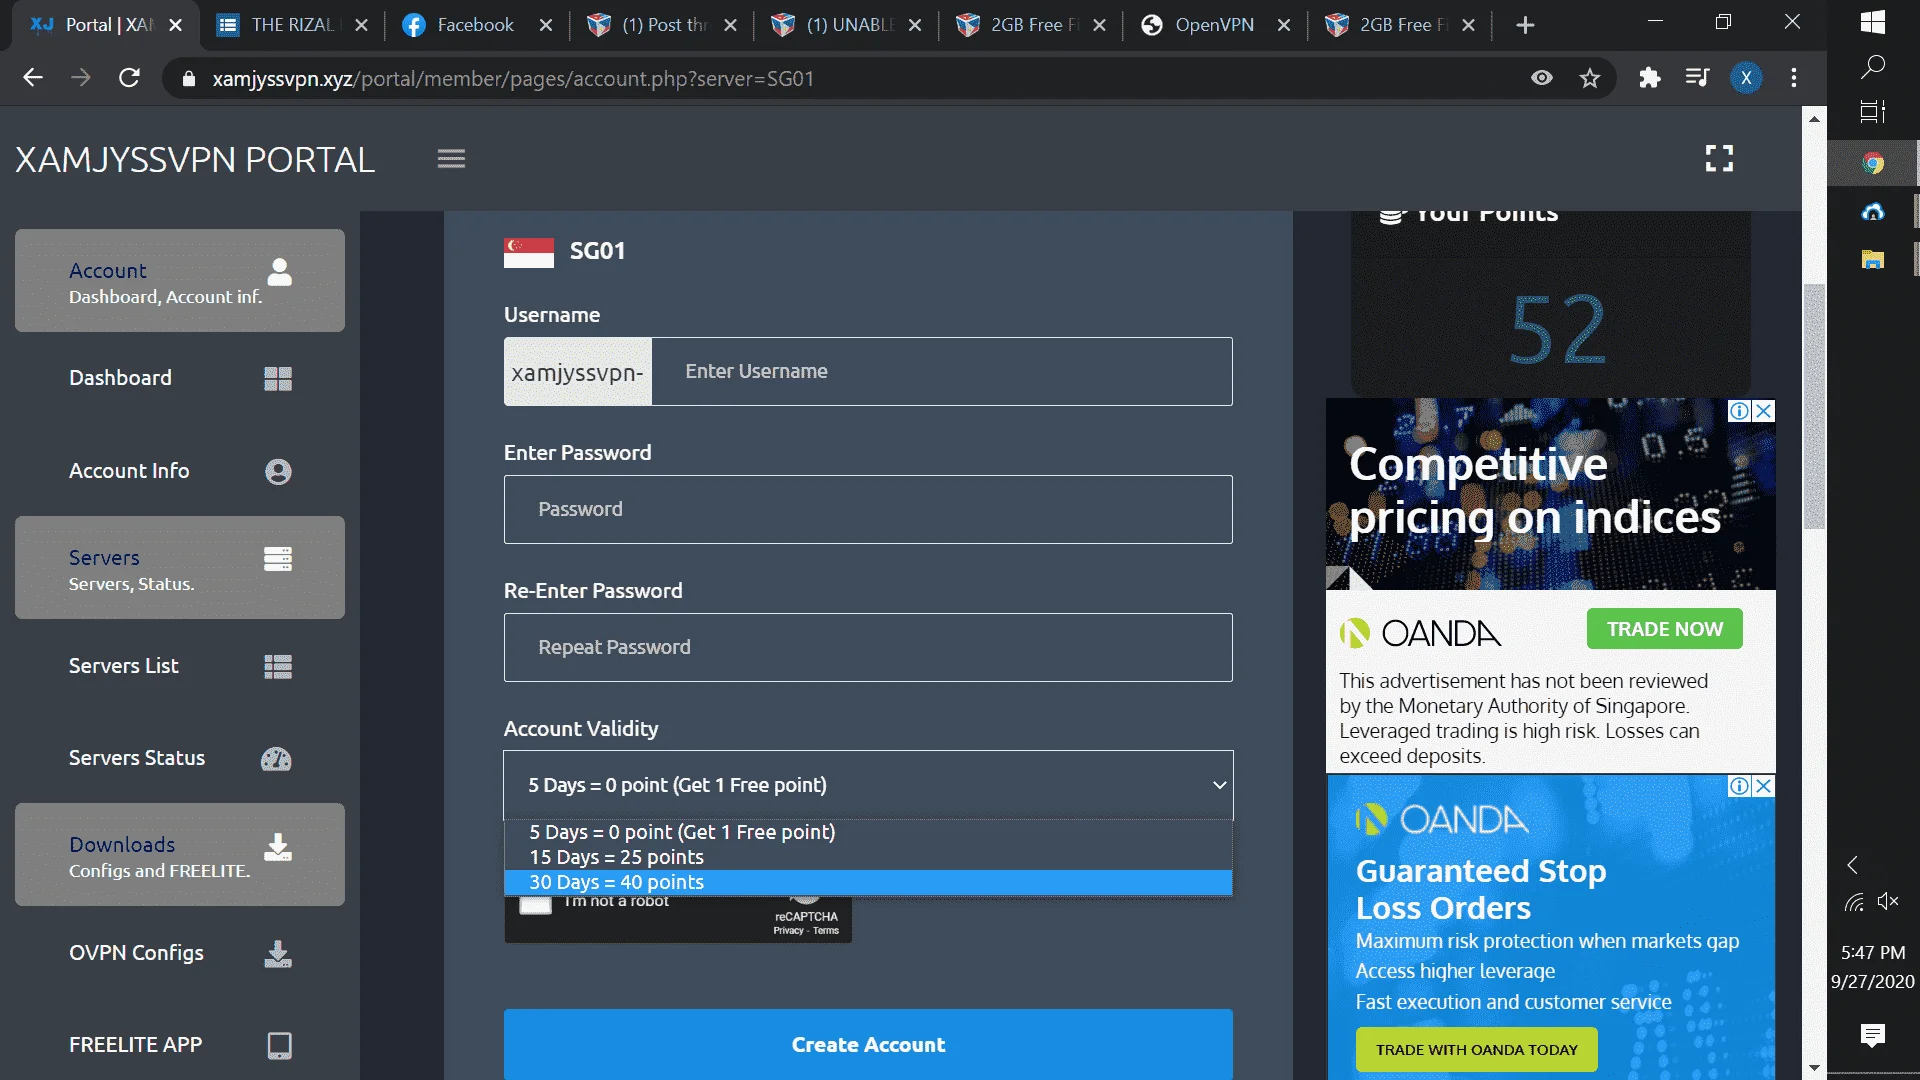
Task: Close the Facebook browser tab
Action: point(546,25)
